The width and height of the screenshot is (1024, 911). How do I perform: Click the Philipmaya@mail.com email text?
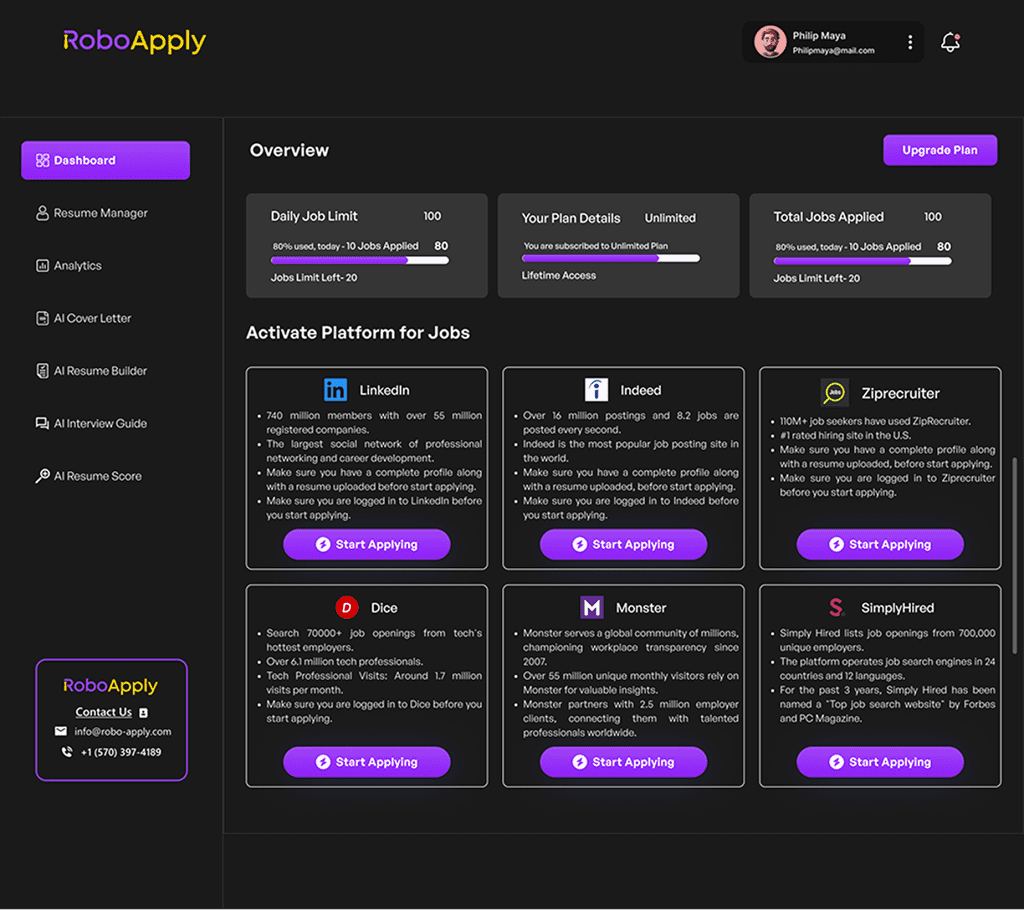(833, 51)
